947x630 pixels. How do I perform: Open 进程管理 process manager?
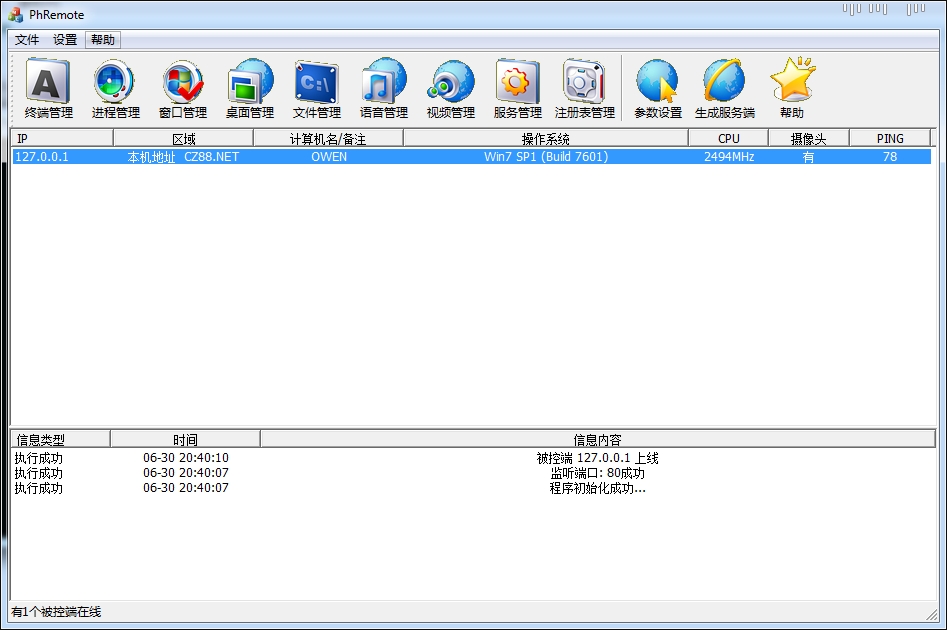(115, 88)
